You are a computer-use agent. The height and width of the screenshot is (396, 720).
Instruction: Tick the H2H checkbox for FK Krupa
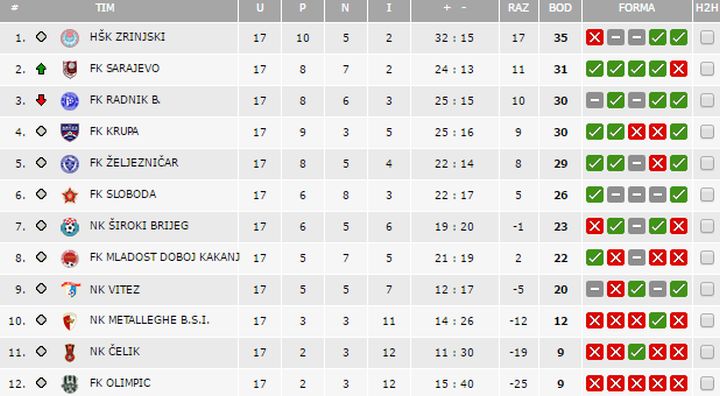point(707,132)
